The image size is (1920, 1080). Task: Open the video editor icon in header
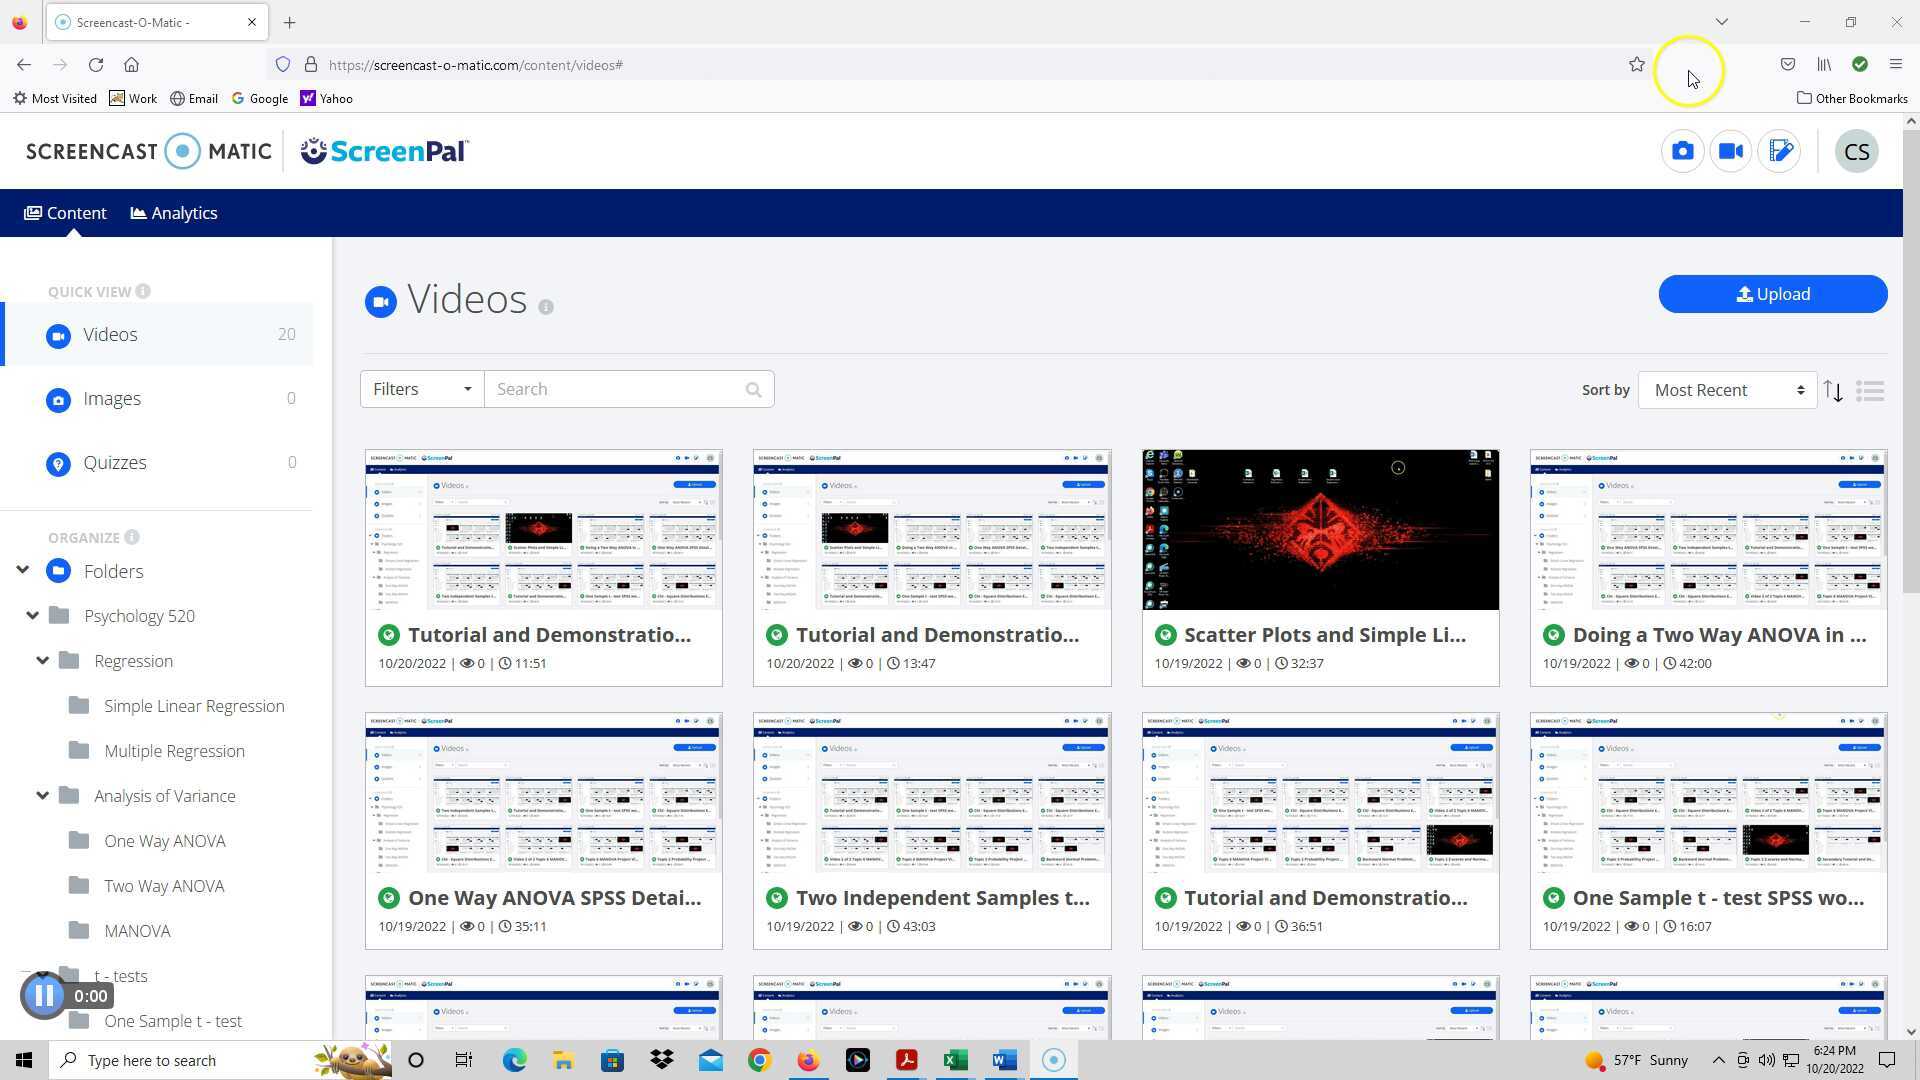click(x=1780, y=151)
